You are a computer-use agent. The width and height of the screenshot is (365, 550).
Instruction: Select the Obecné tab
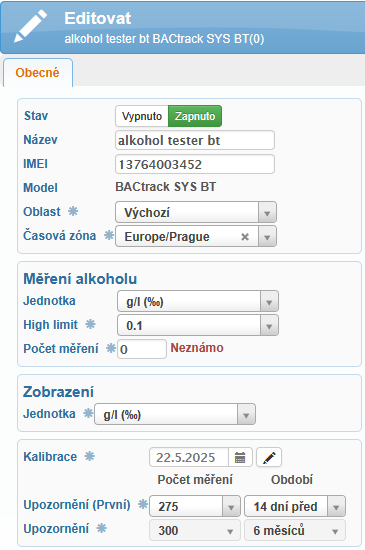tap(38, 73)
